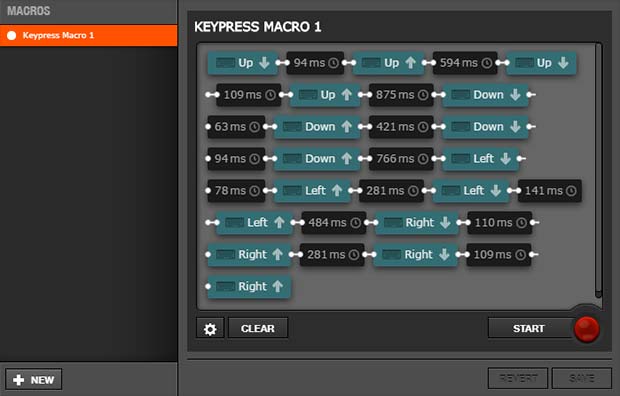Select the 141 ms delay block
Viewport: 620px width, 396px height.
(550, 191)
